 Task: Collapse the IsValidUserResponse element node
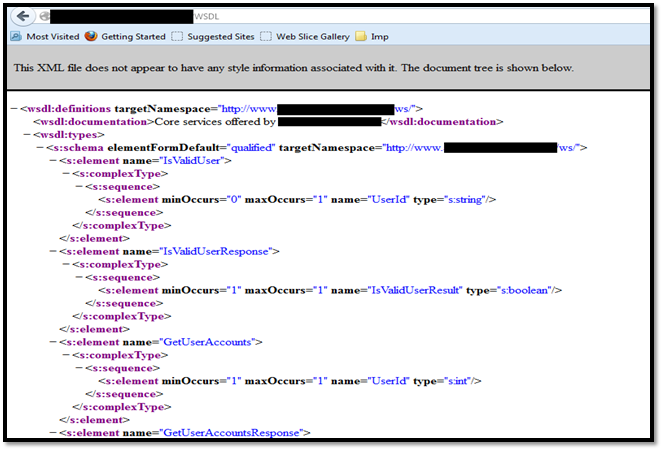click(53, 251)
